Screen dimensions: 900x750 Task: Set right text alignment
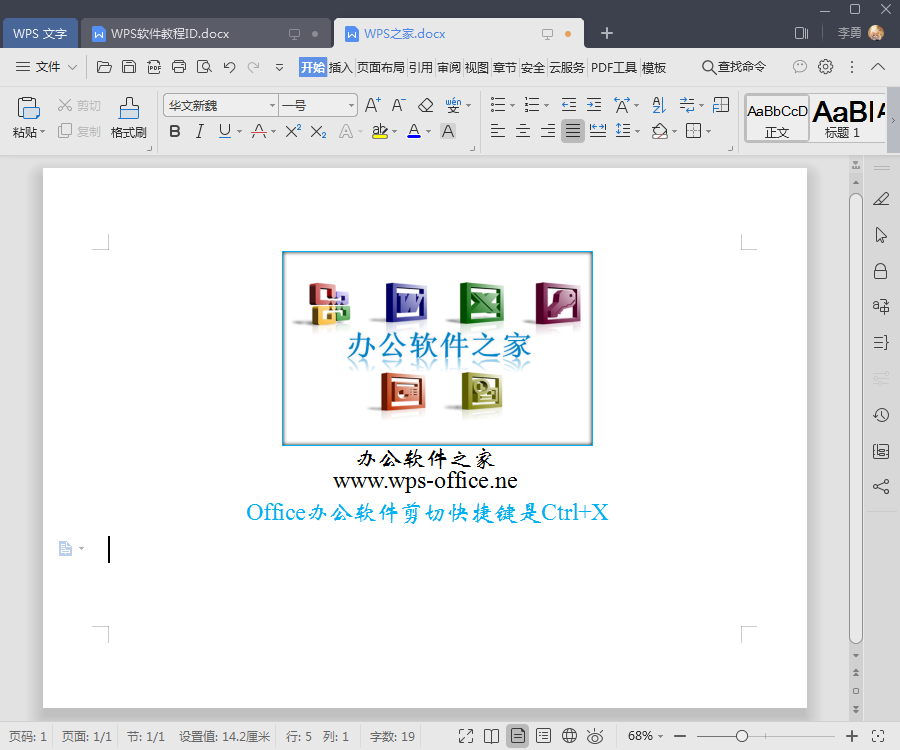point(548,131)
